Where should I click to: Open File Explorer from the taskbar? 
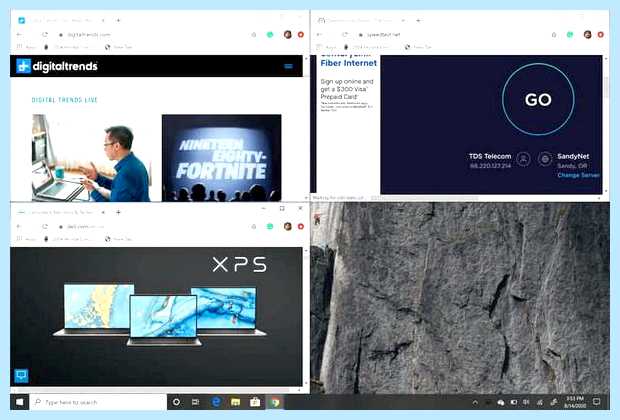tap(236, 402)
